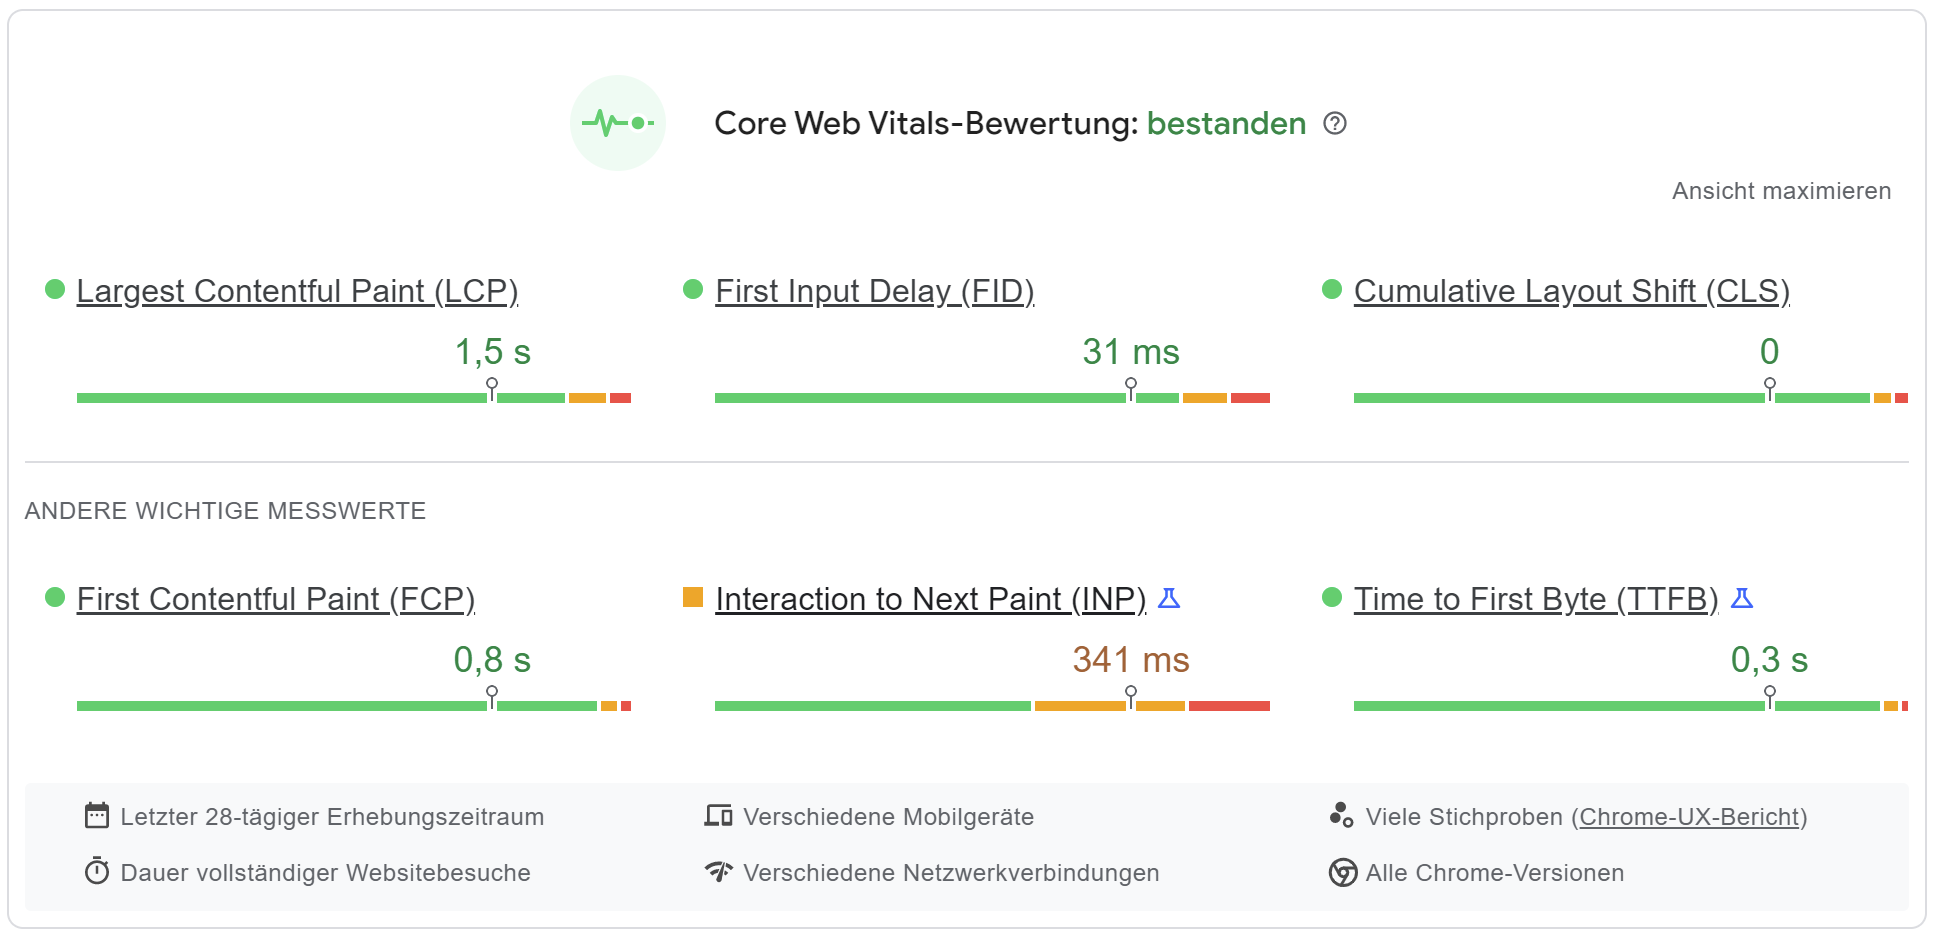
Task: Open the Chrome-UX-Bericht link
Action: pyautogui.click(x=1691, y=816)
